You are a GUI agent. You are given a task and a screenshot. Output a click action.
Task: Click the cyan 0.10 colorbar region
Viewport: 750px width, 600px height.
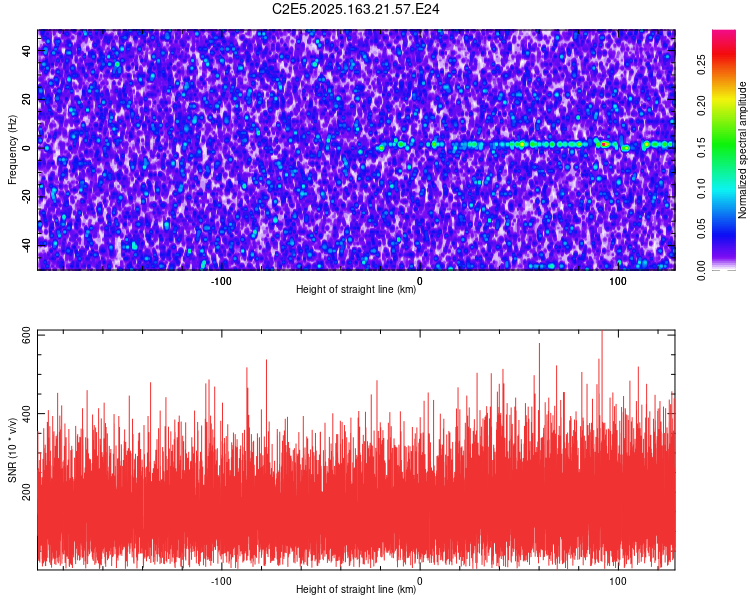pos(724,189)
